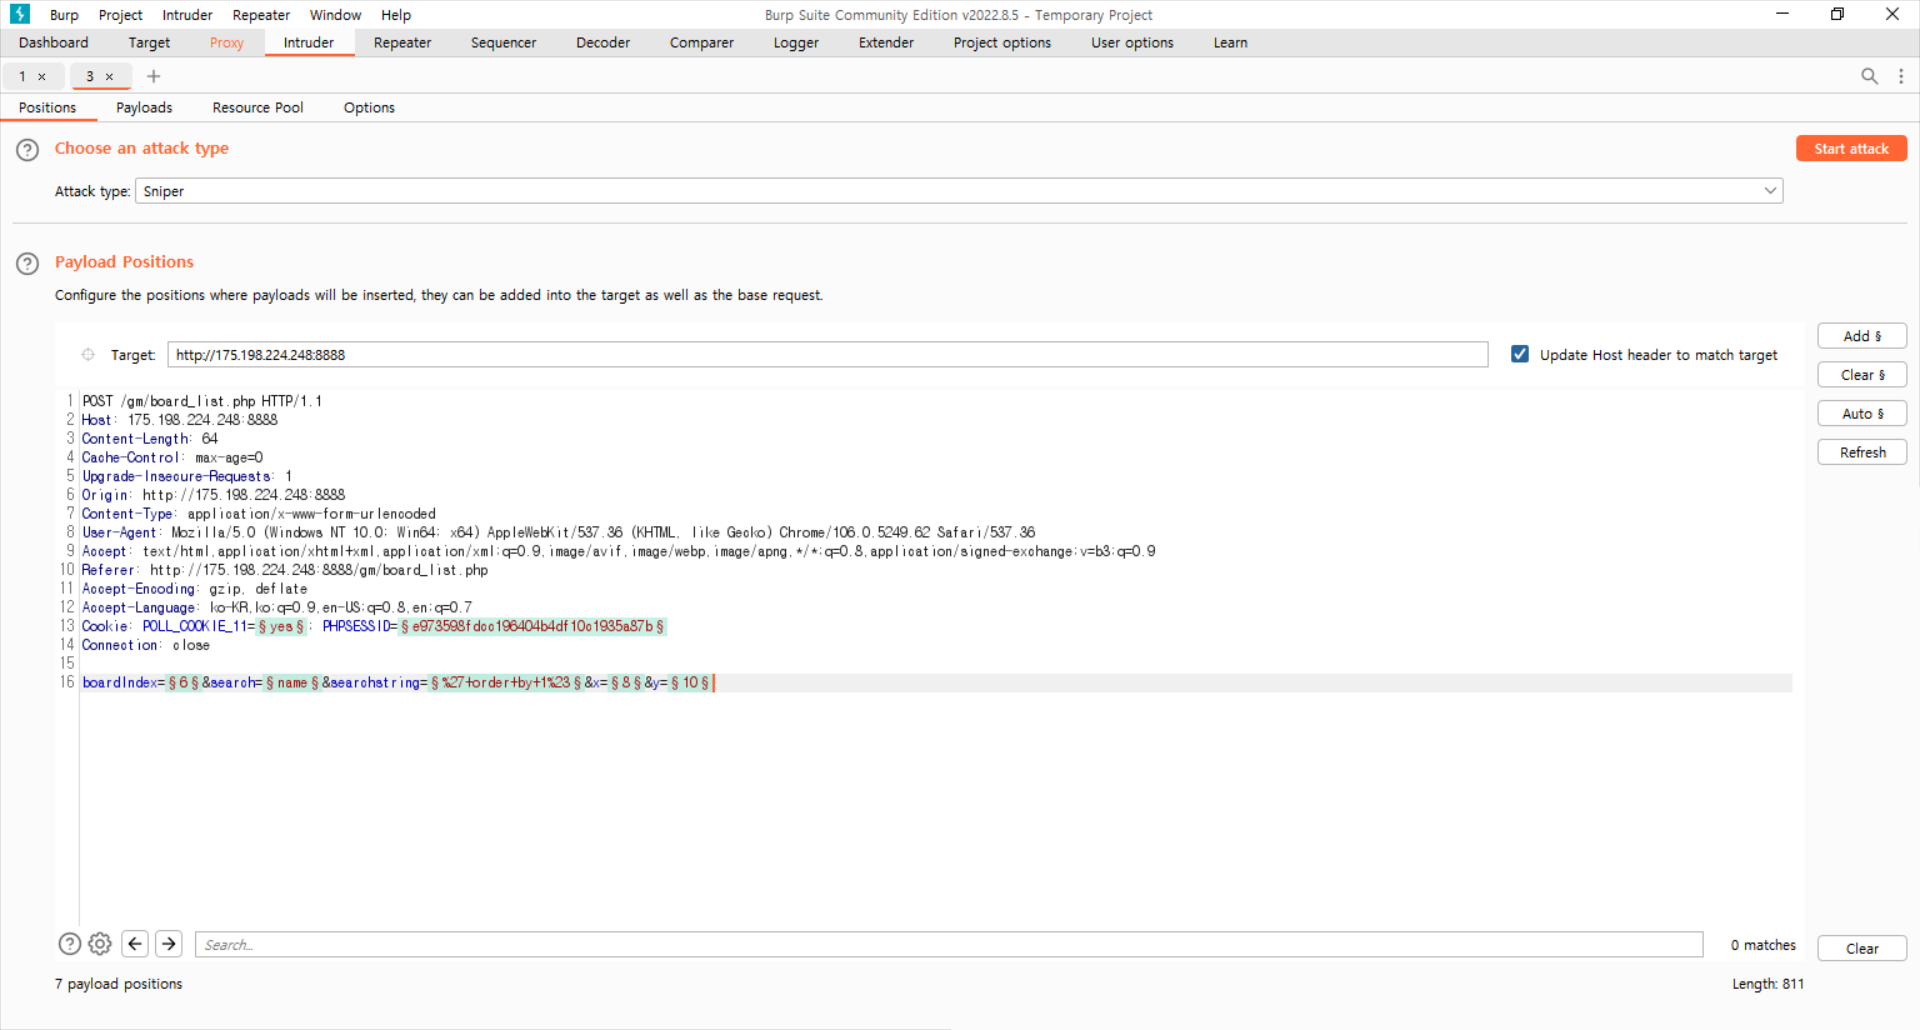Switch to the Comparer tab
1920x1030 pixels.
pos(702,43)
